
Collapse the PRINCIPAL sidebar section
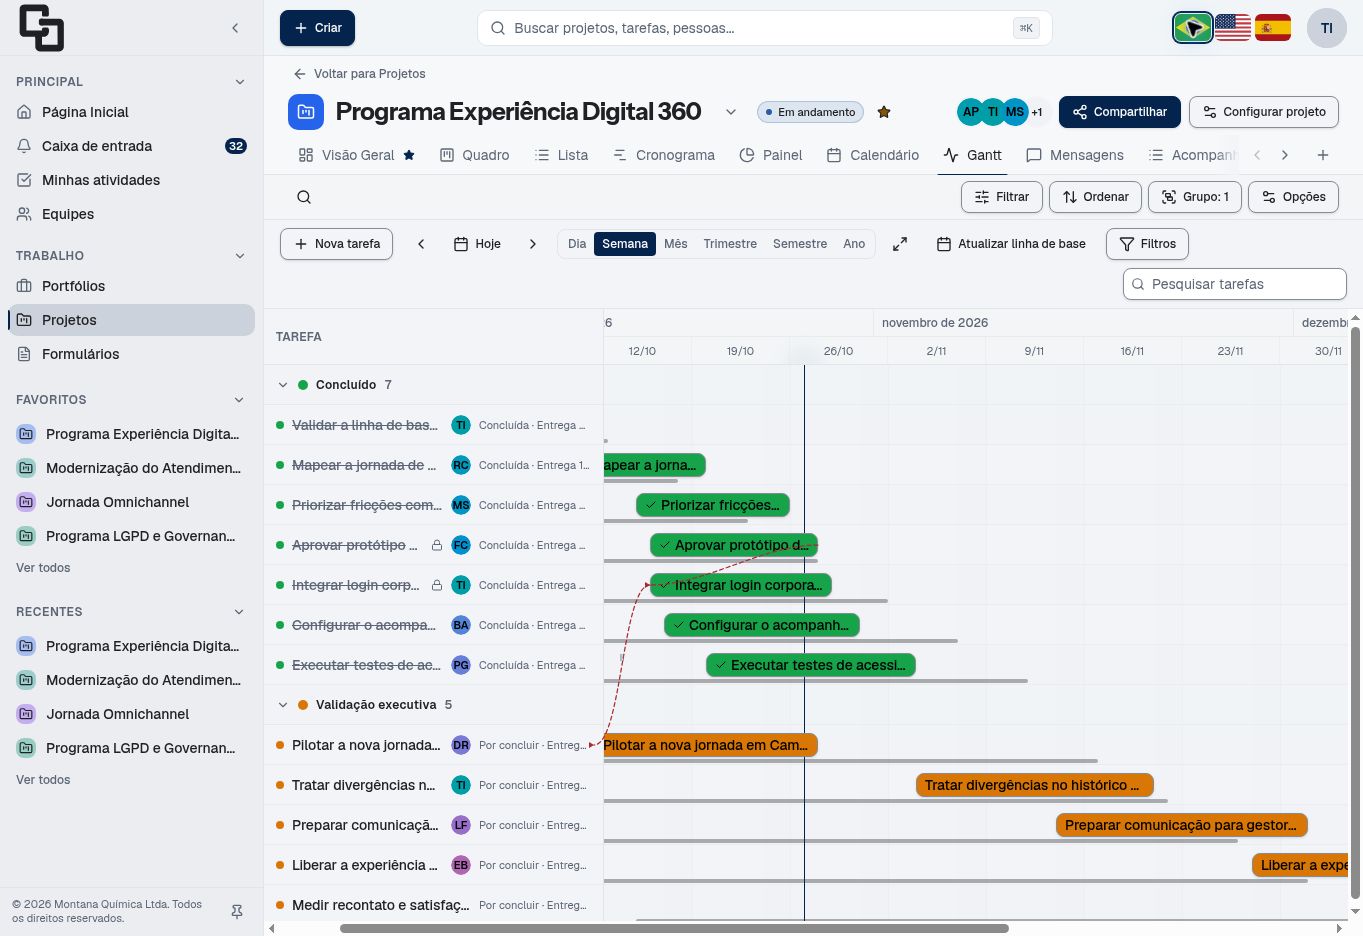[239, 82]
